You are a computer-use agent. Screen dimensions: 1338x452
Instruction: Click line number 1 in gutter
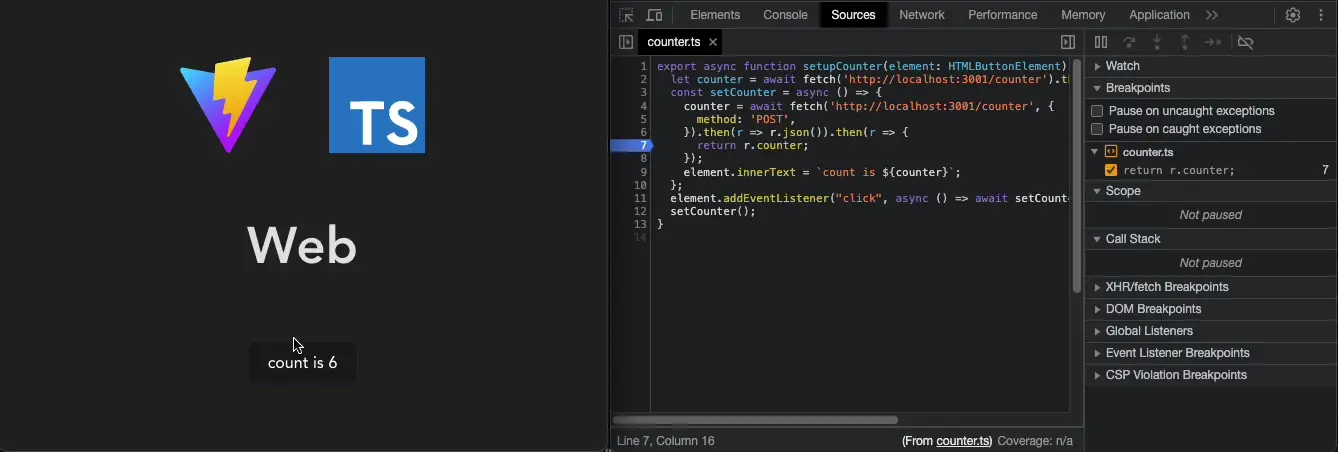coord(643,66)
